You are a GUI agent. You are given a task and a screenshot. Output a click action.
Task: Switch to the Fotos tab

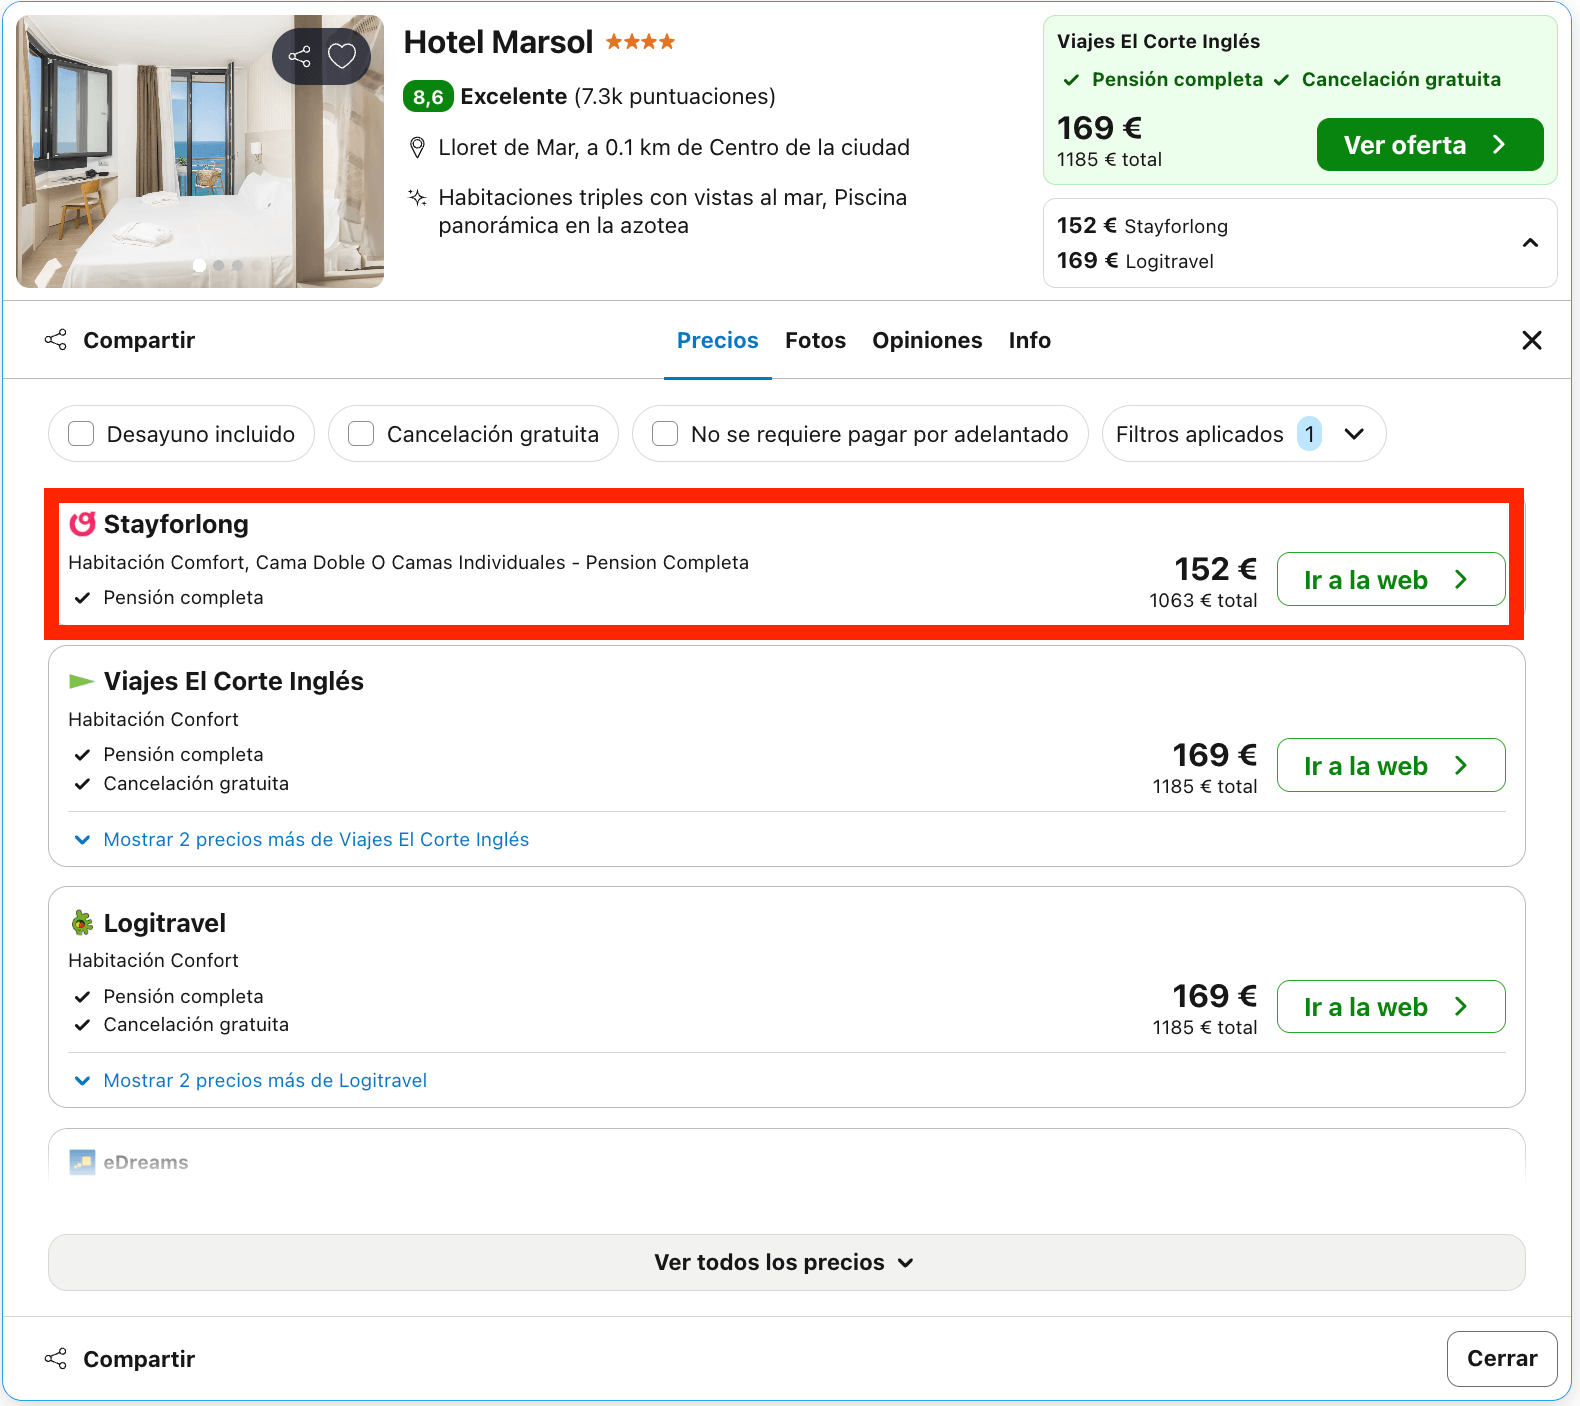click(815, 340)
